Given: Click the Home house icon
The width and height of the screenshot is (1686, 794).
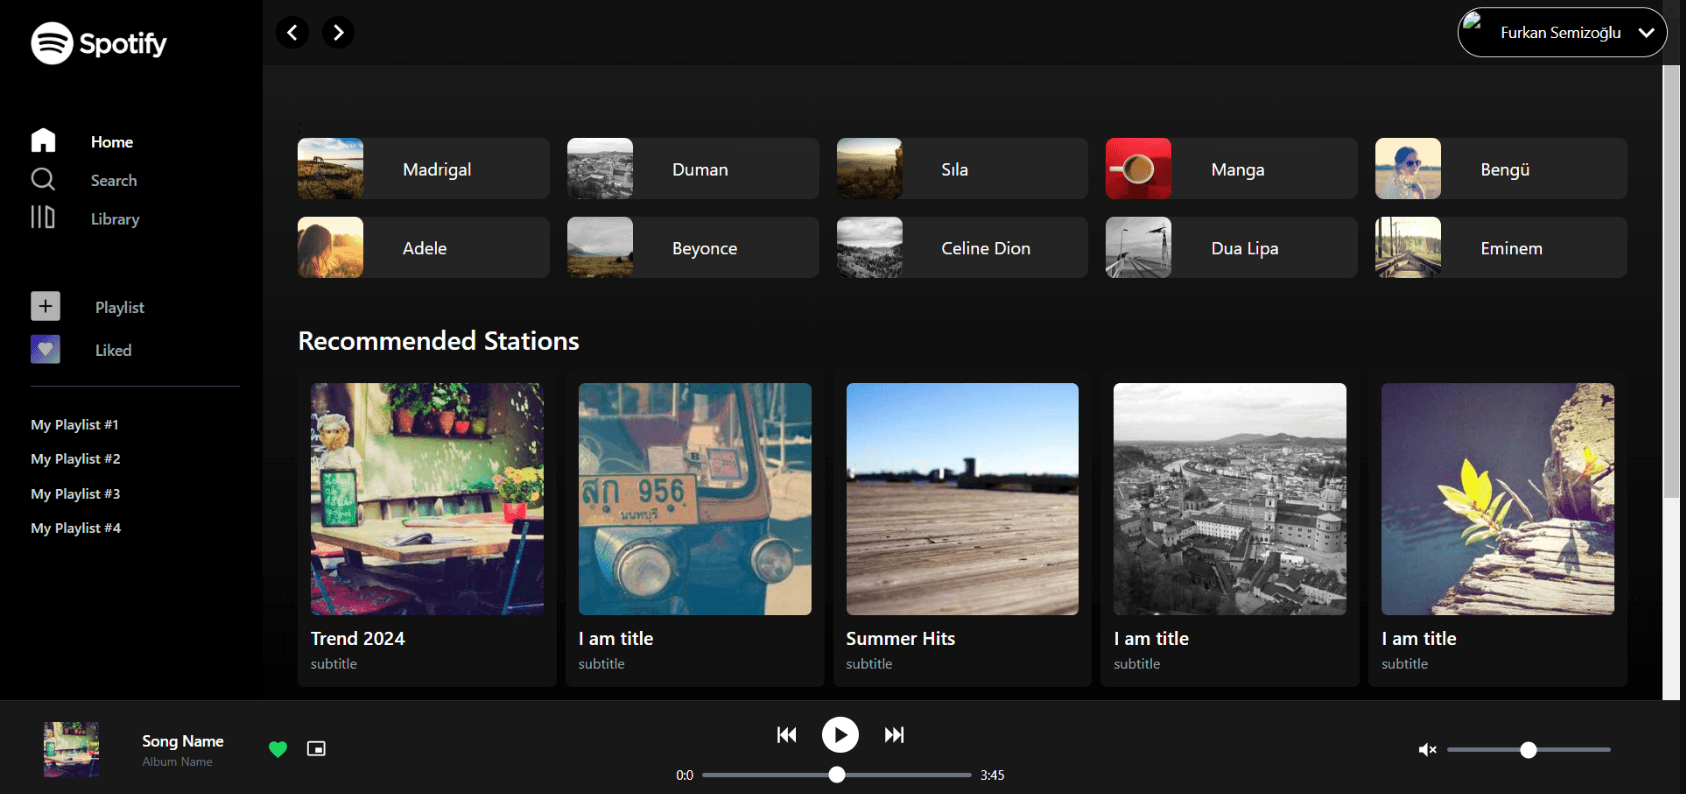Looking at the screenshot, I should (x=43, y=140).
